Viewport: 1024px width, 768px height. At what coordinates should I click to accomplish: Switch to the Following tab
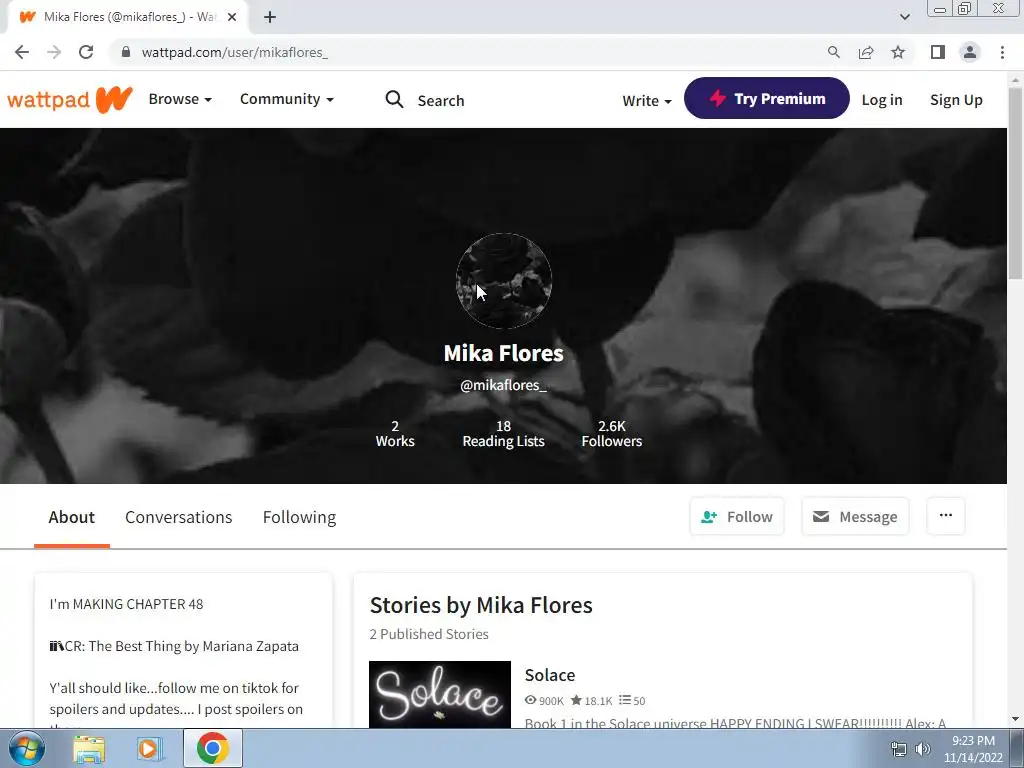299,517
